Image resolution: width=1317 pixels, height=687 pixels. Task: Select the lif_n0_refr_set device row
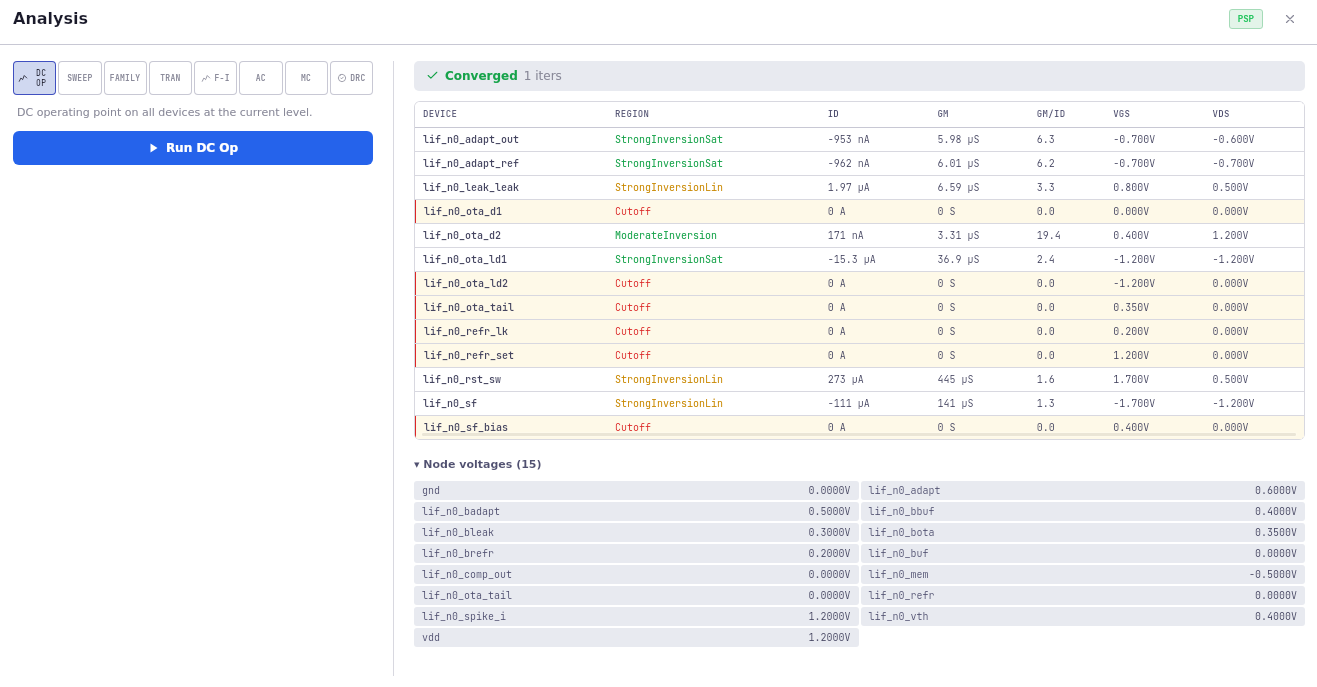(859, 356)
